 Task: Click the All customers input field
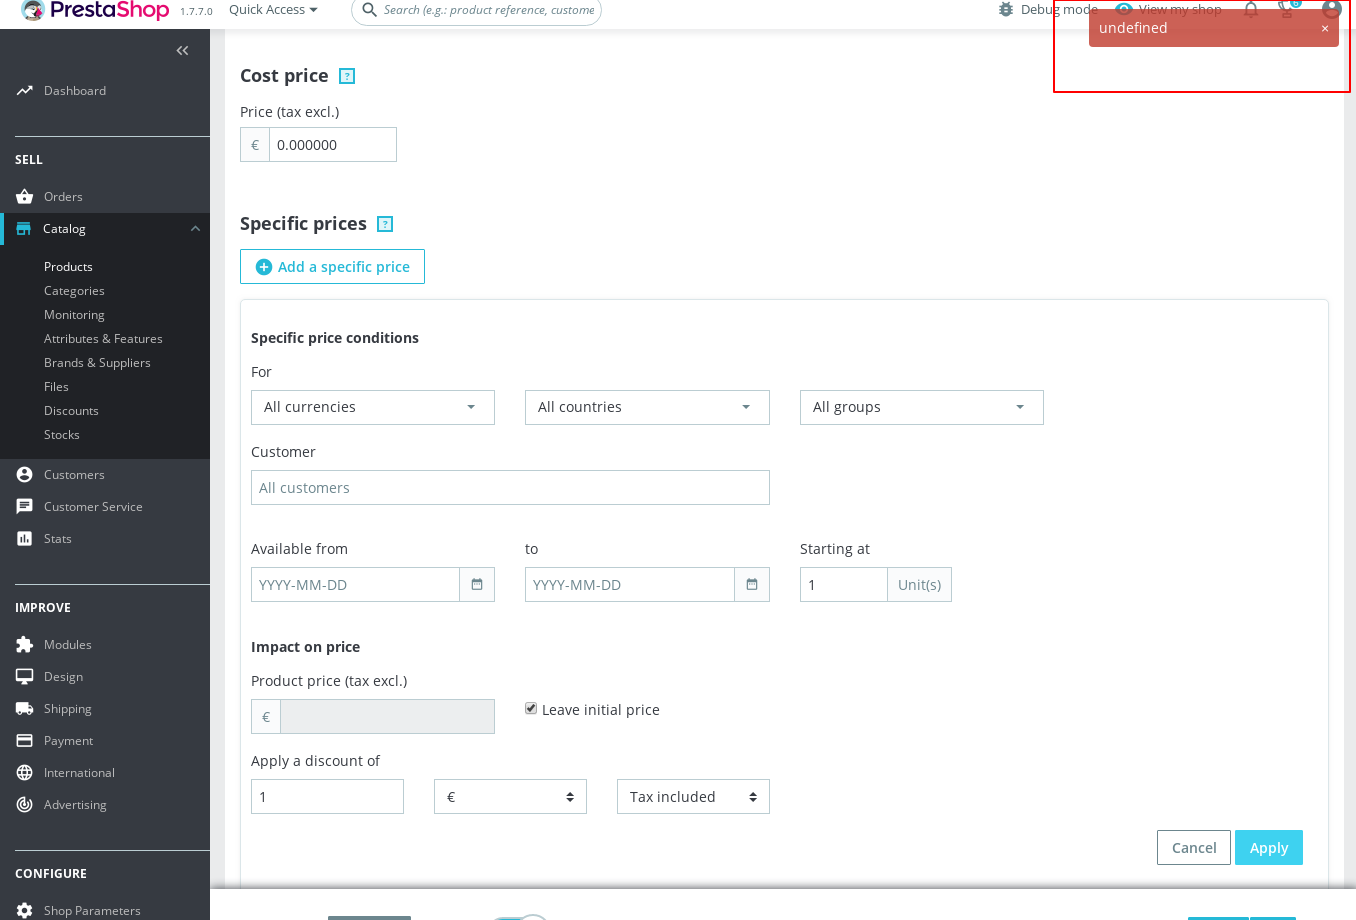510,487
